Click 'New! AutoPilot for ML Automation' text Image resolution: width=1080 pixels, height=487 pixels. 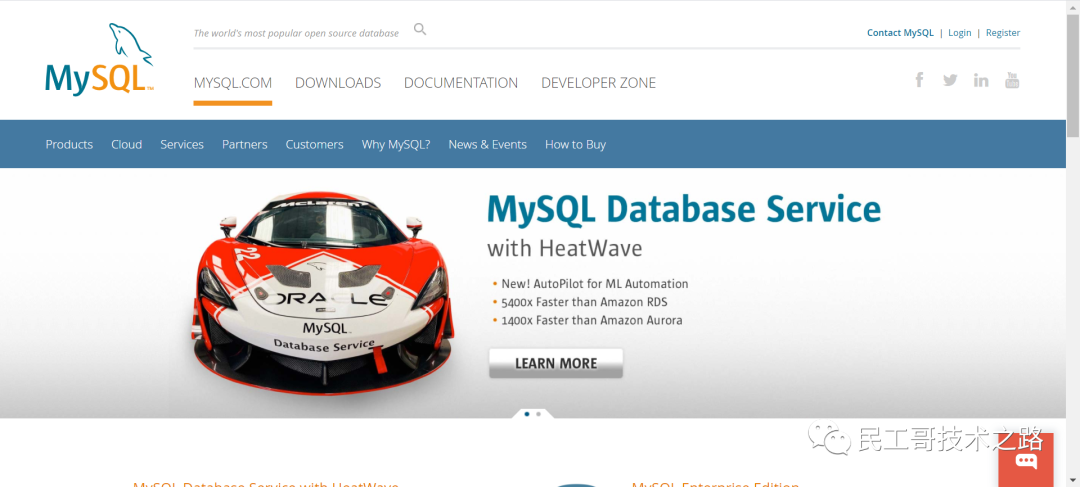tap(594, 284)
